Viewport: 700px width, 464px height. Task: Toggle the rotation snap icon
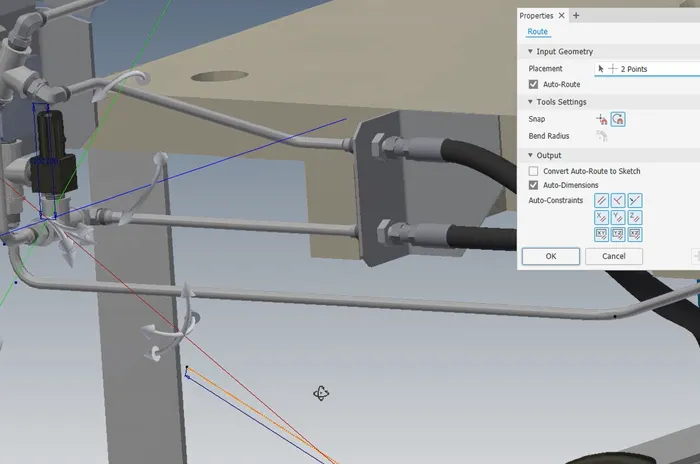(619, 119)
